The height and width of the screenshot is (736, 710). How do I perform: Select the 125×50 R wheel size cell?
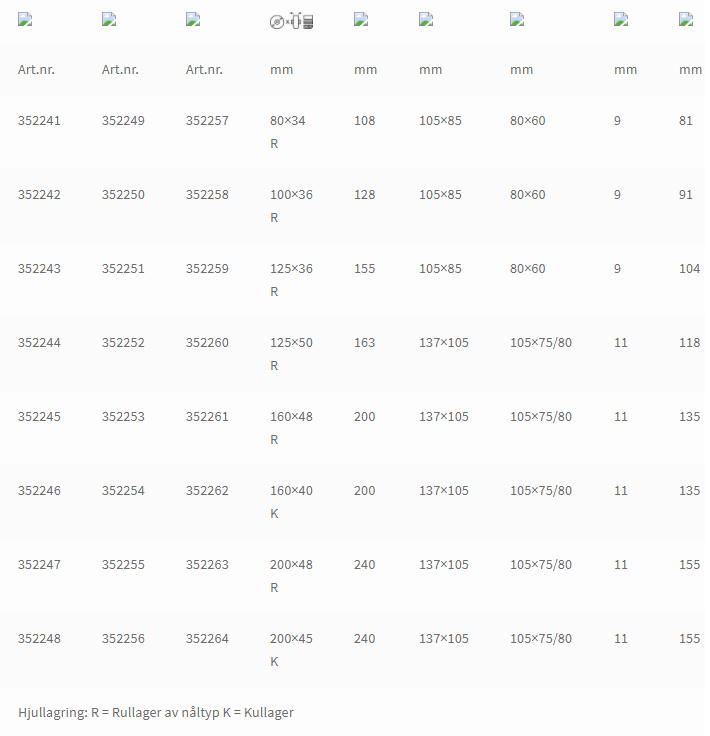click(291, 354)
